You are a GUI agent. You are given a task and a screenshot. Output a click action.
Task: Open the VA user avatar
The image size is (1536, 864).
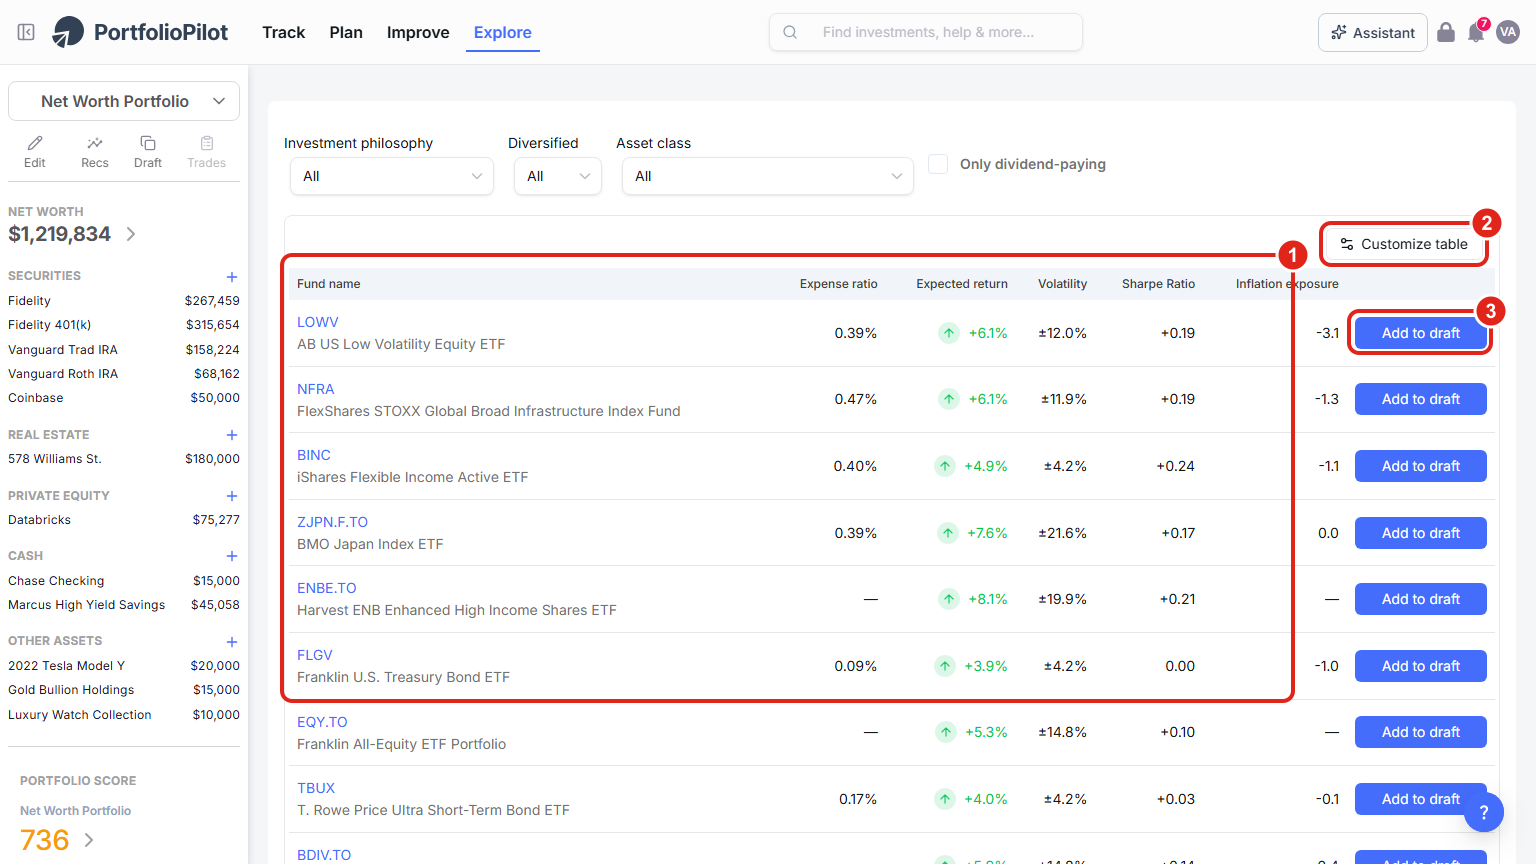(1508, 32)
